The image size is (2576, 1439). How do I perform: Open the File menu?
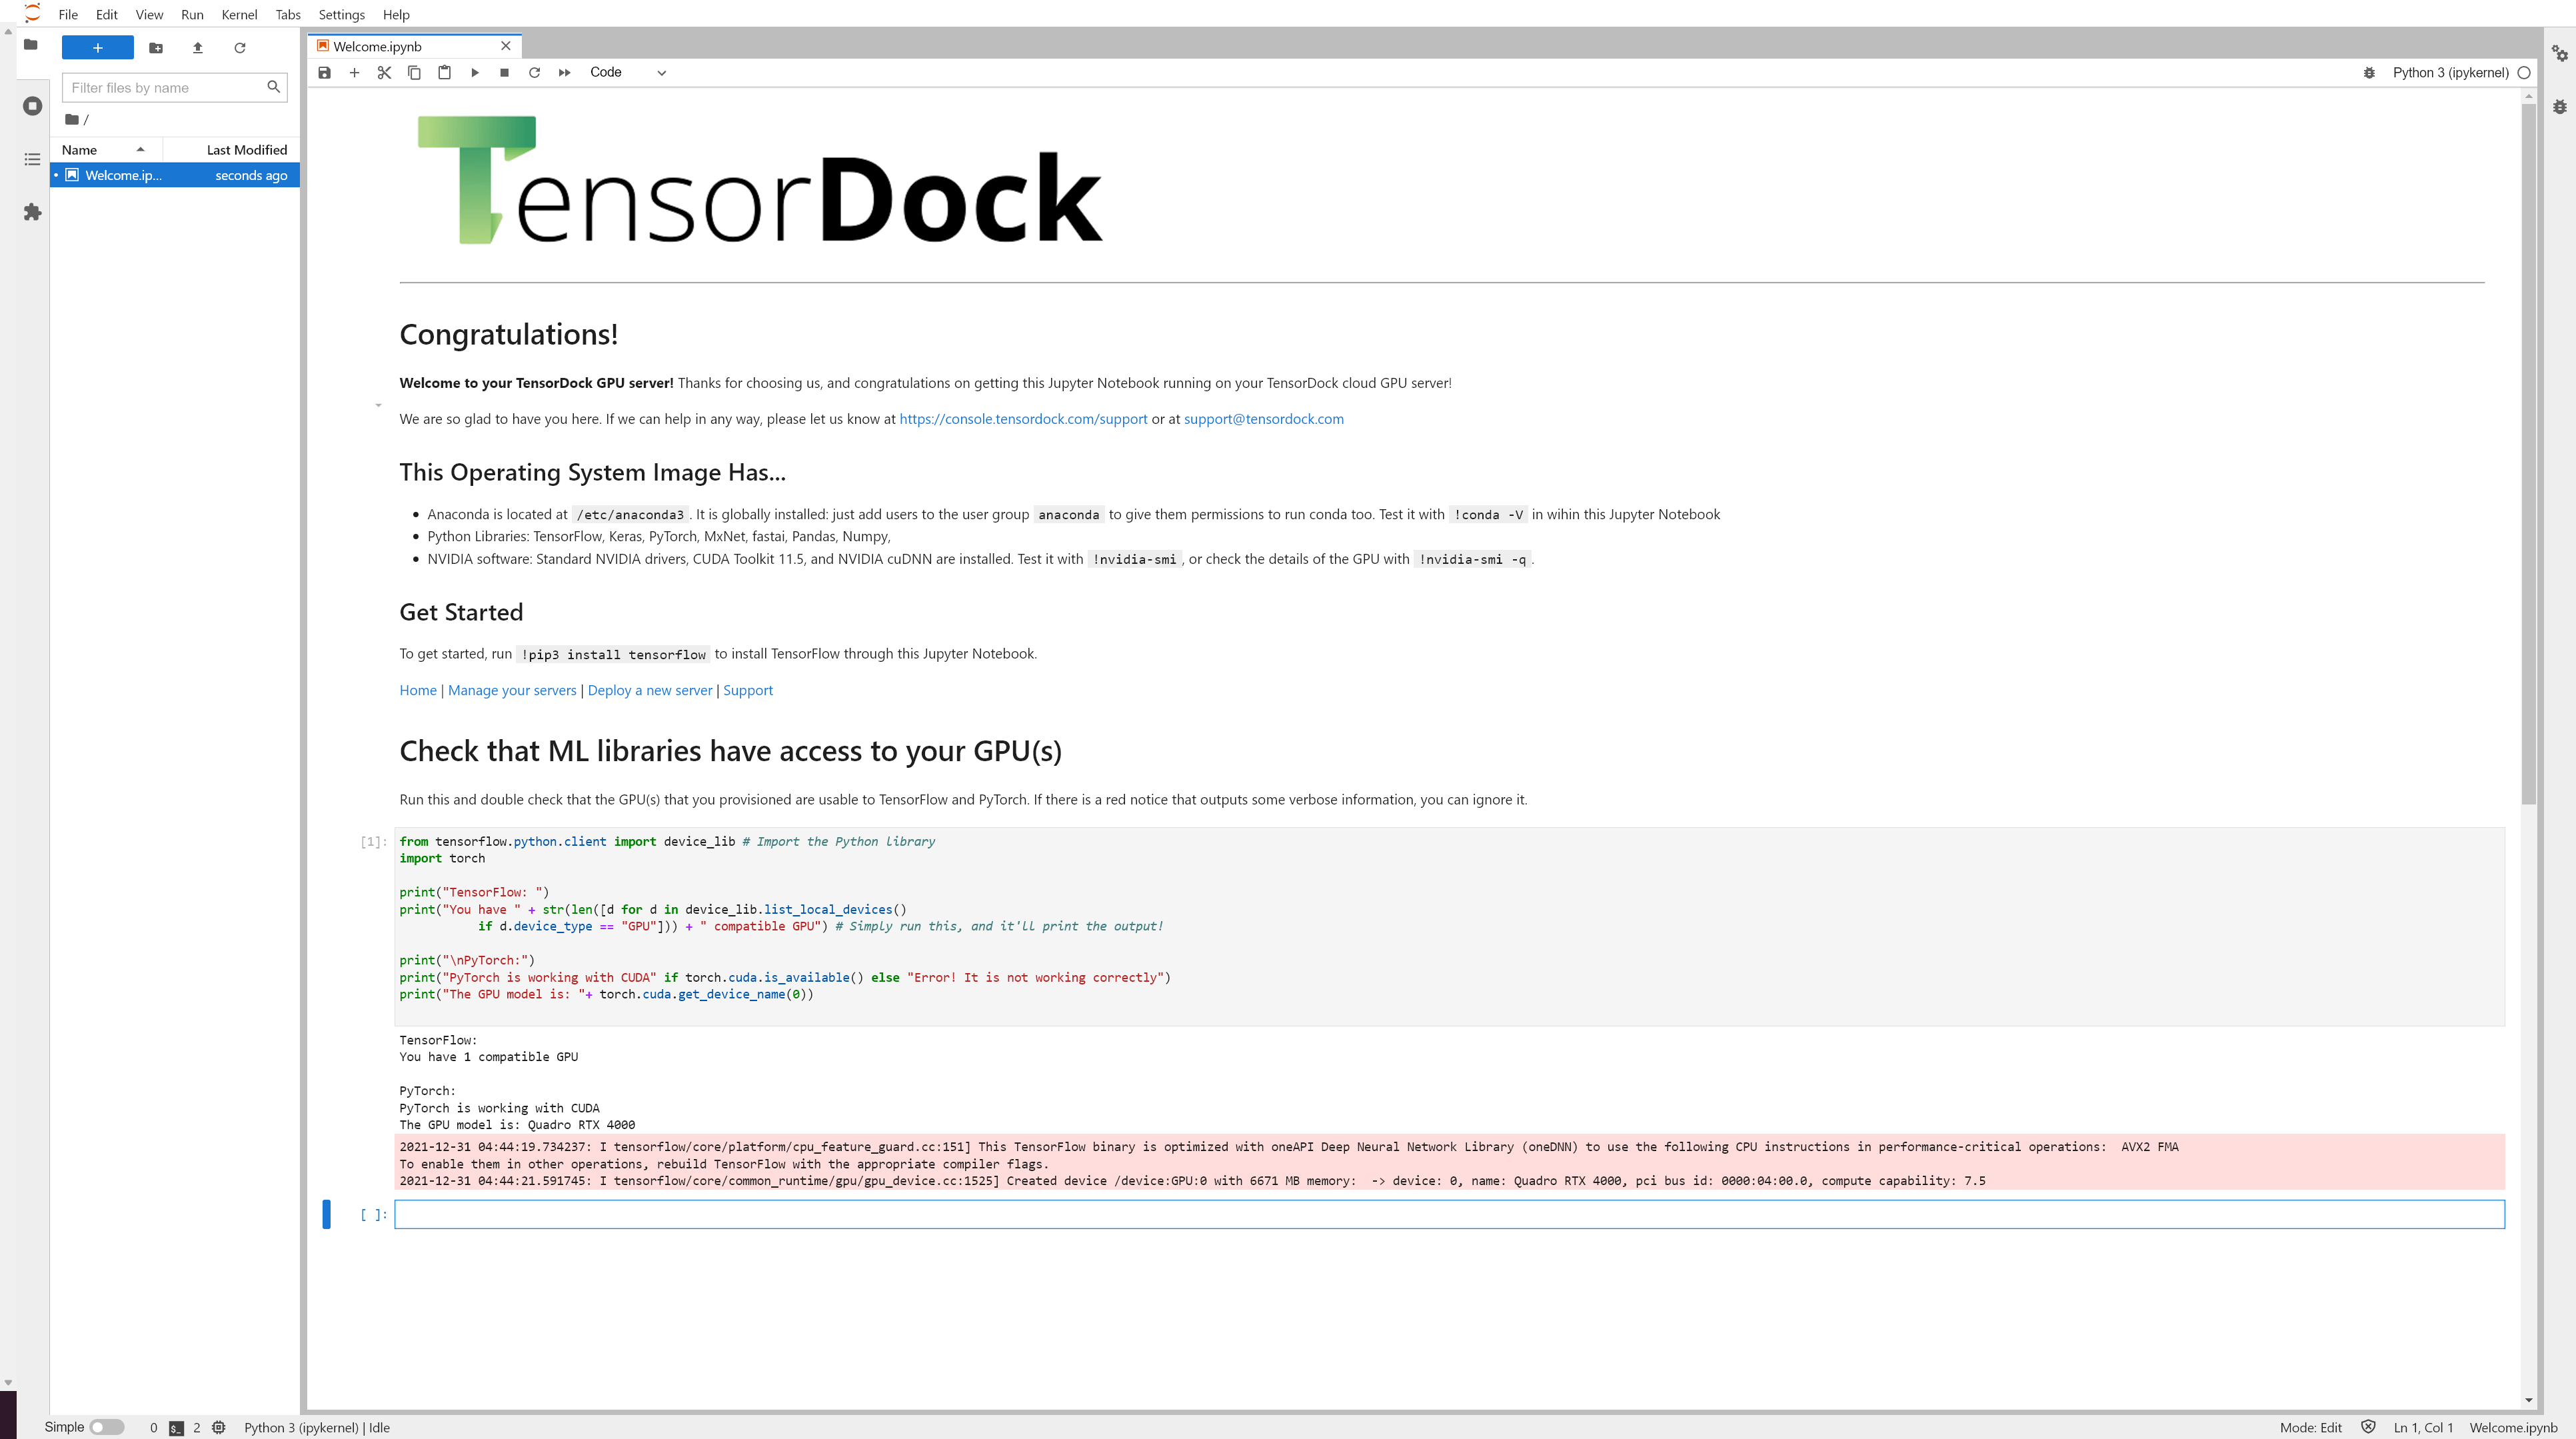click(x=68, y=14)
